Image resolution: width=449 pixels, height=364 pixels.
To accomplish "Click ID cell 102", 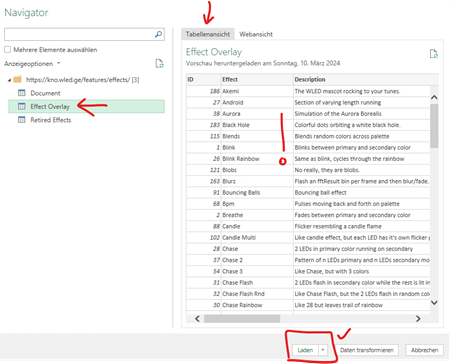I will pyautogui.click(x=204, y=238).
